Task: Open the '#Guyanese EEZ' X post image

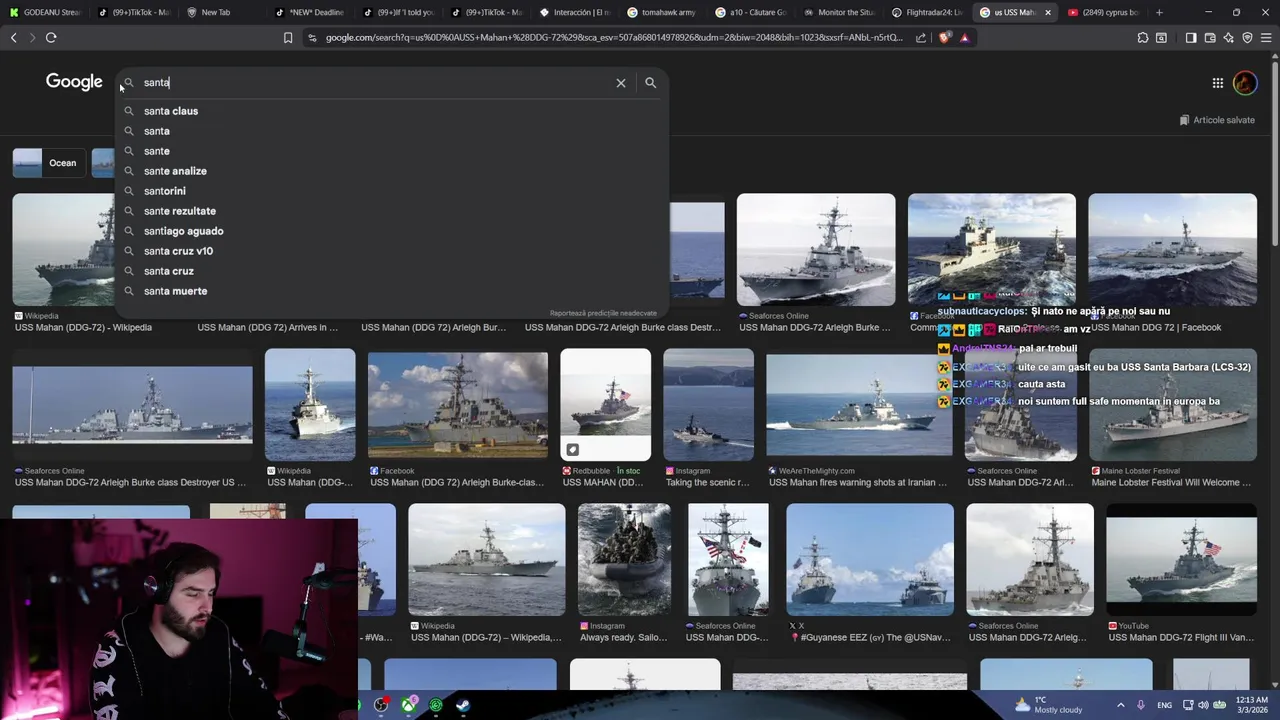Action: click(870, 559)
